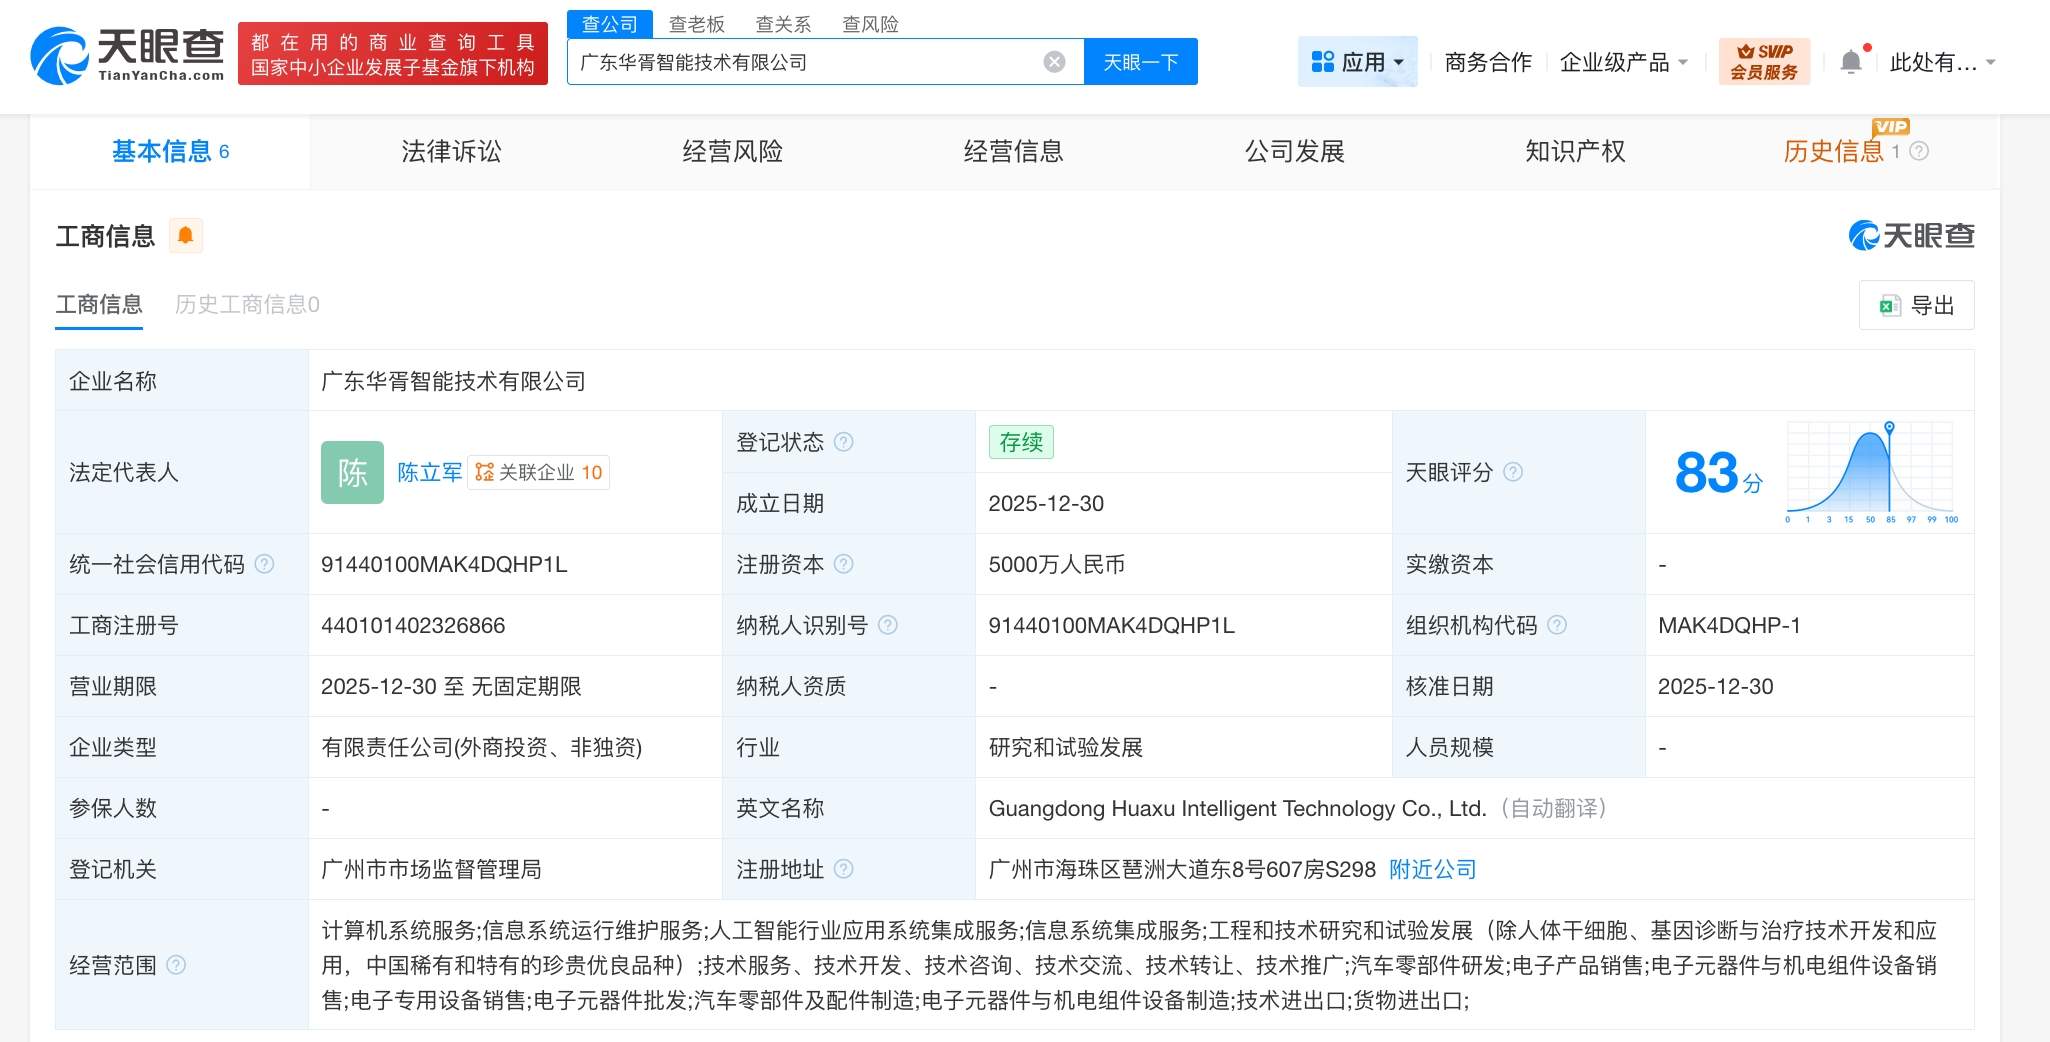Open the 法律诉讼 section tab

point(450,151)
